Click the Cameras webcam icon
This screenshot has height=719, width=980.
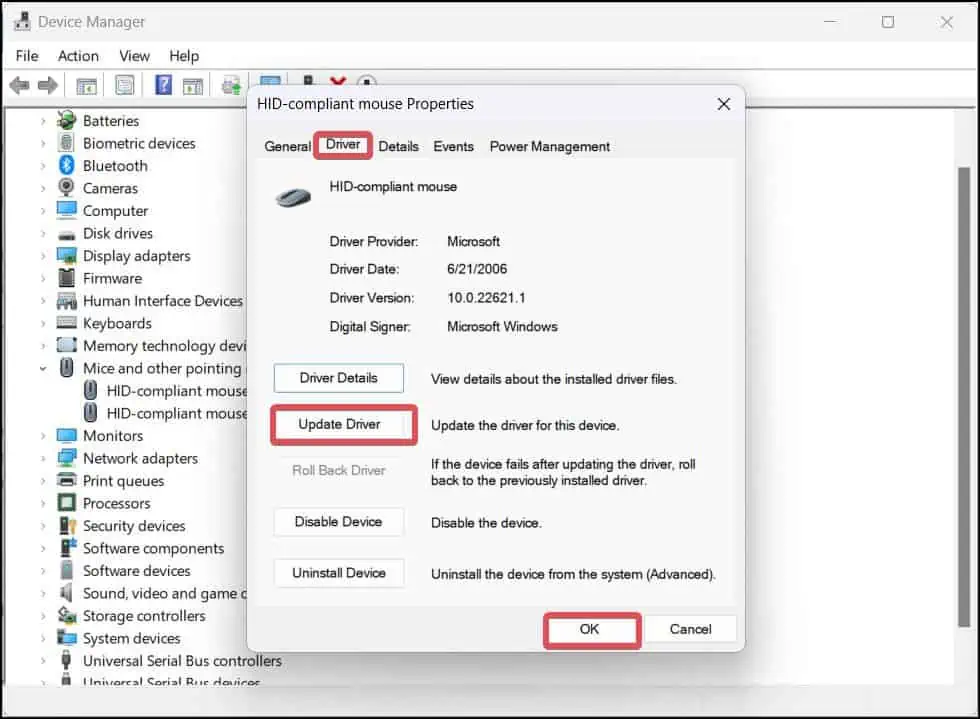[66, 188]
